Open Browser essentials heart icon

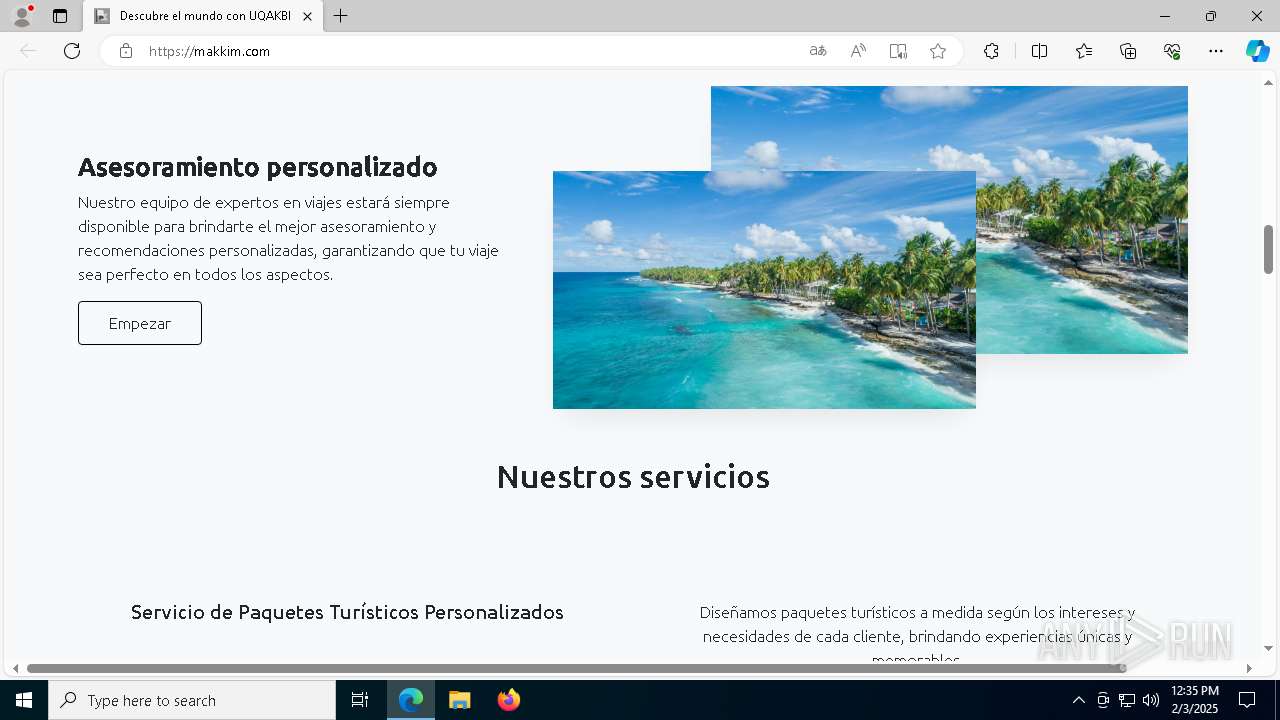pyautogui.click(x=1172, y=51)
